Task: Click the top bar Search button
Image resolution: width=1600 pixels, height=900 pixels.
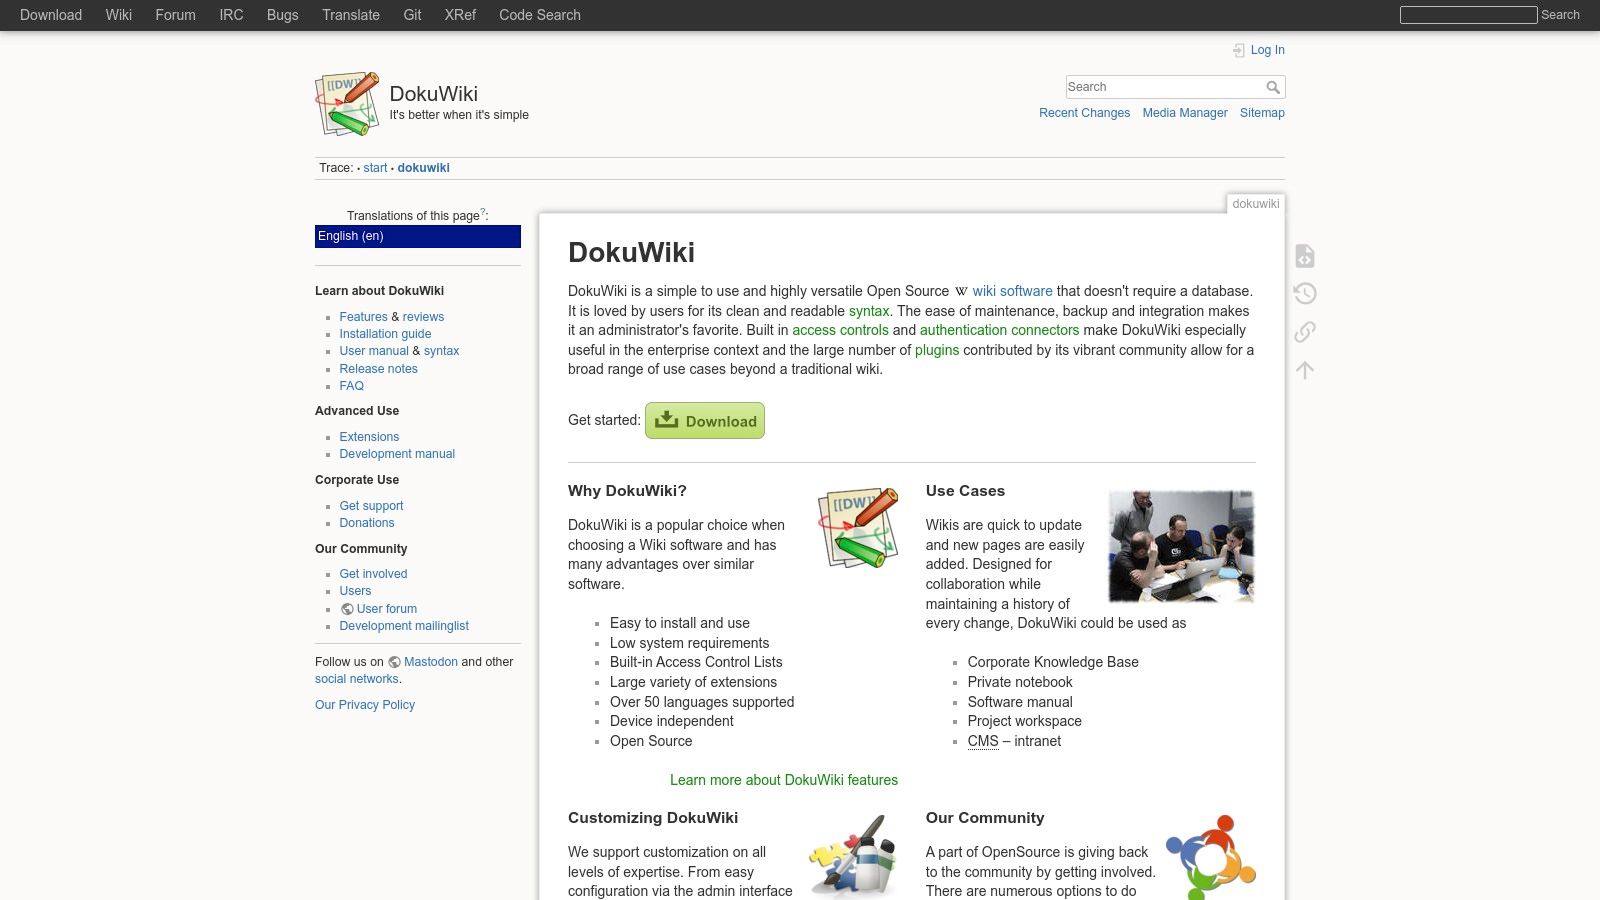Action: pyautogui.click(x=1560, y=15)
